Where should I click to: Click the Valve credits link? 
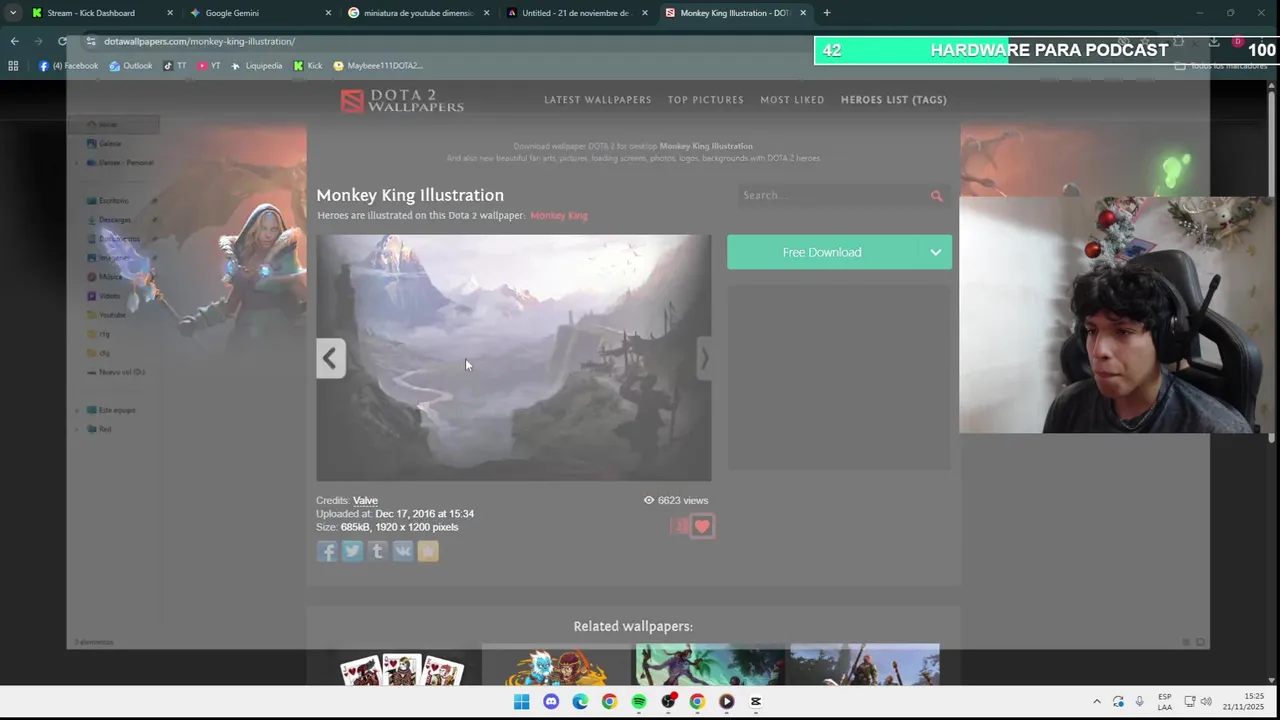click(x=365, y=501)
